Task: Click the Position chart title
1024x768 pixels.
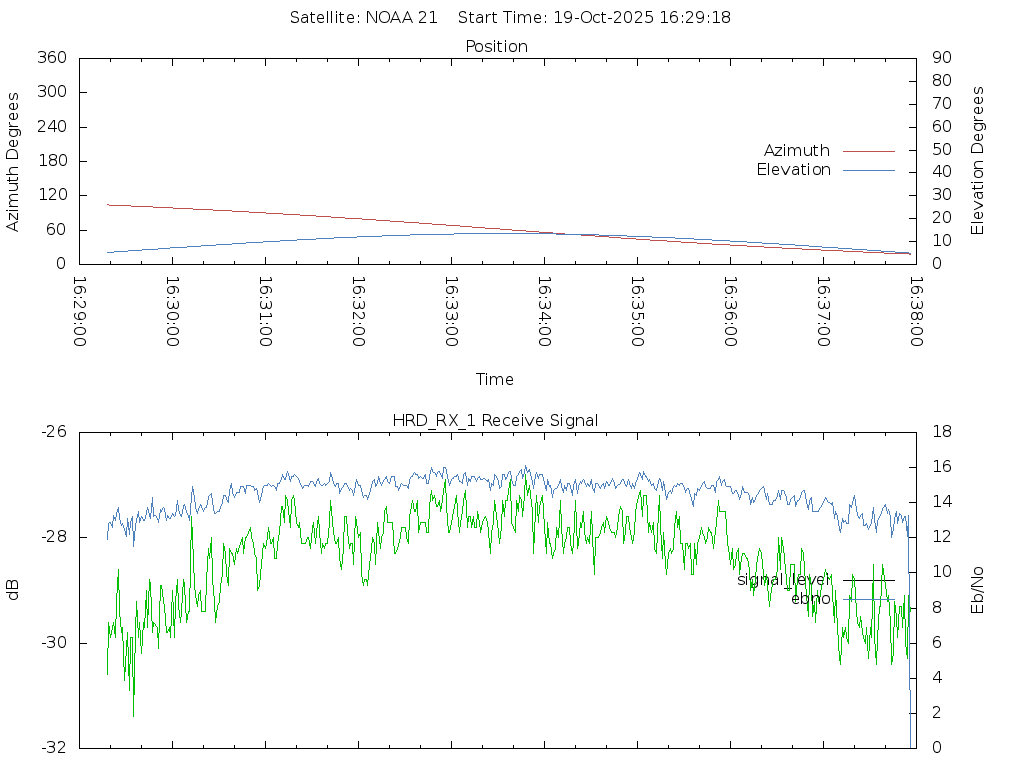Action: [x=496, y=46]
